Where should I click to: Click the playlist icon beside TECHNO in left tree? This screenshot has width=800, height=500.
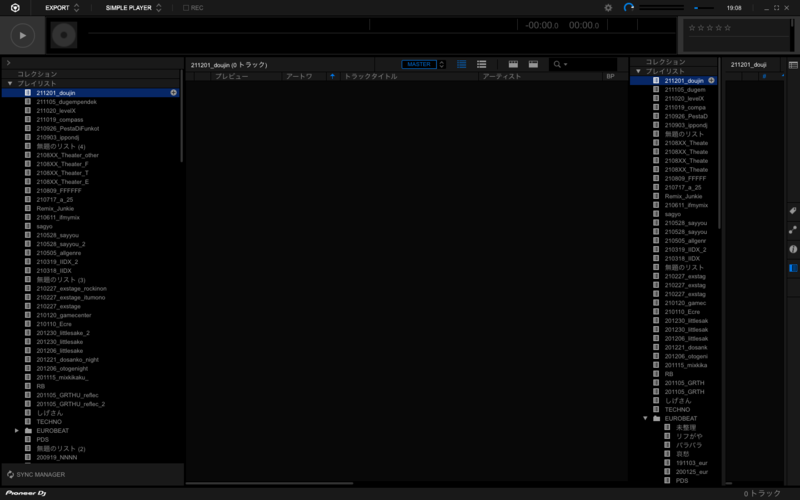coord(28,421)
